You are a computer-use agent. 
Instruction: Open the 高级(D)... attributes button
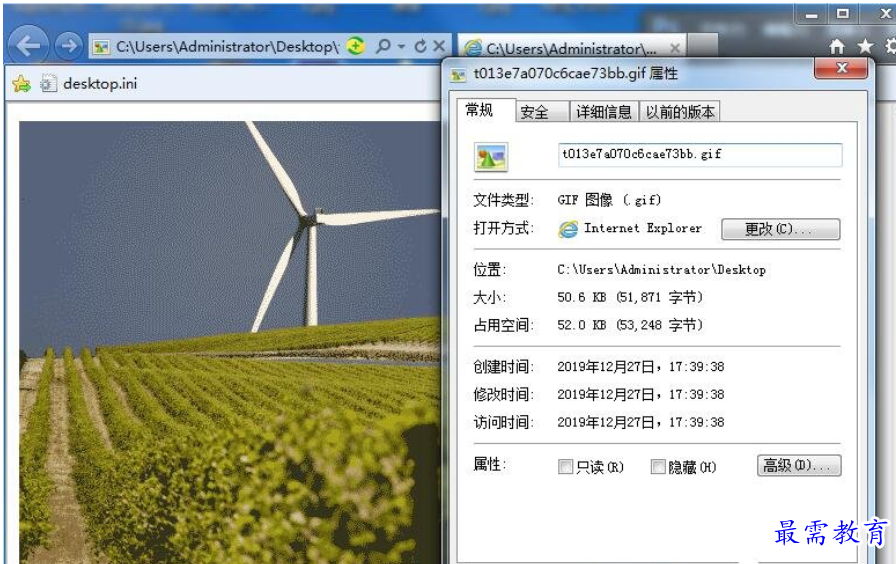tap(799, 466)
